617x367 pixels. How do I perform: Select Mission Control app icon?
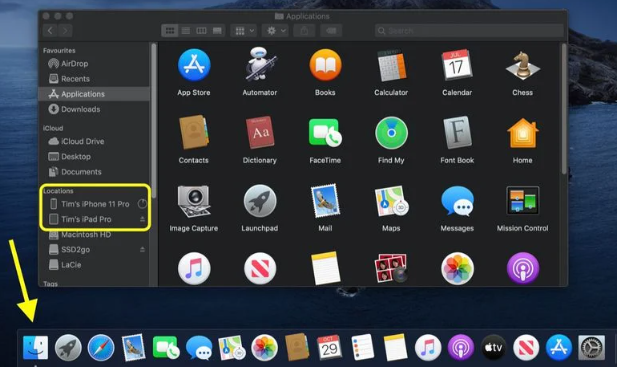523,201
